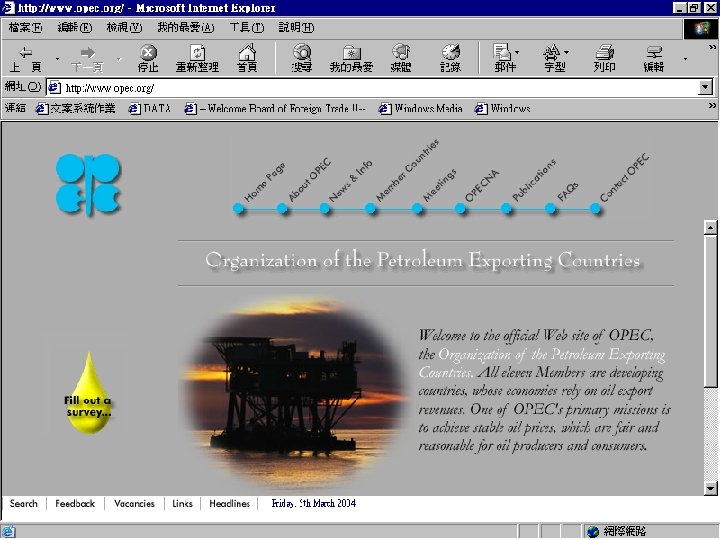Image resolution: width=720 pixels, height=540 pixels.
Task: Open the Windows Media links shortcut
Action: pos(421,108)
